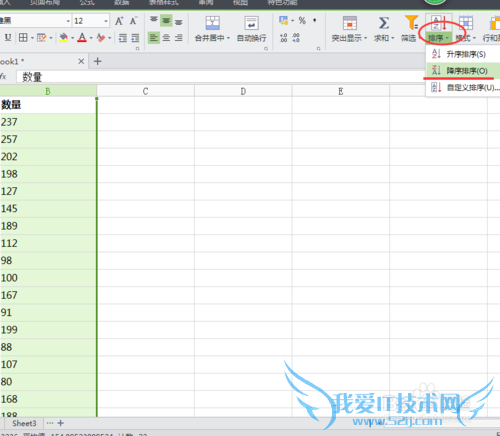Click the 格式 table format icon

coord(466,23)
